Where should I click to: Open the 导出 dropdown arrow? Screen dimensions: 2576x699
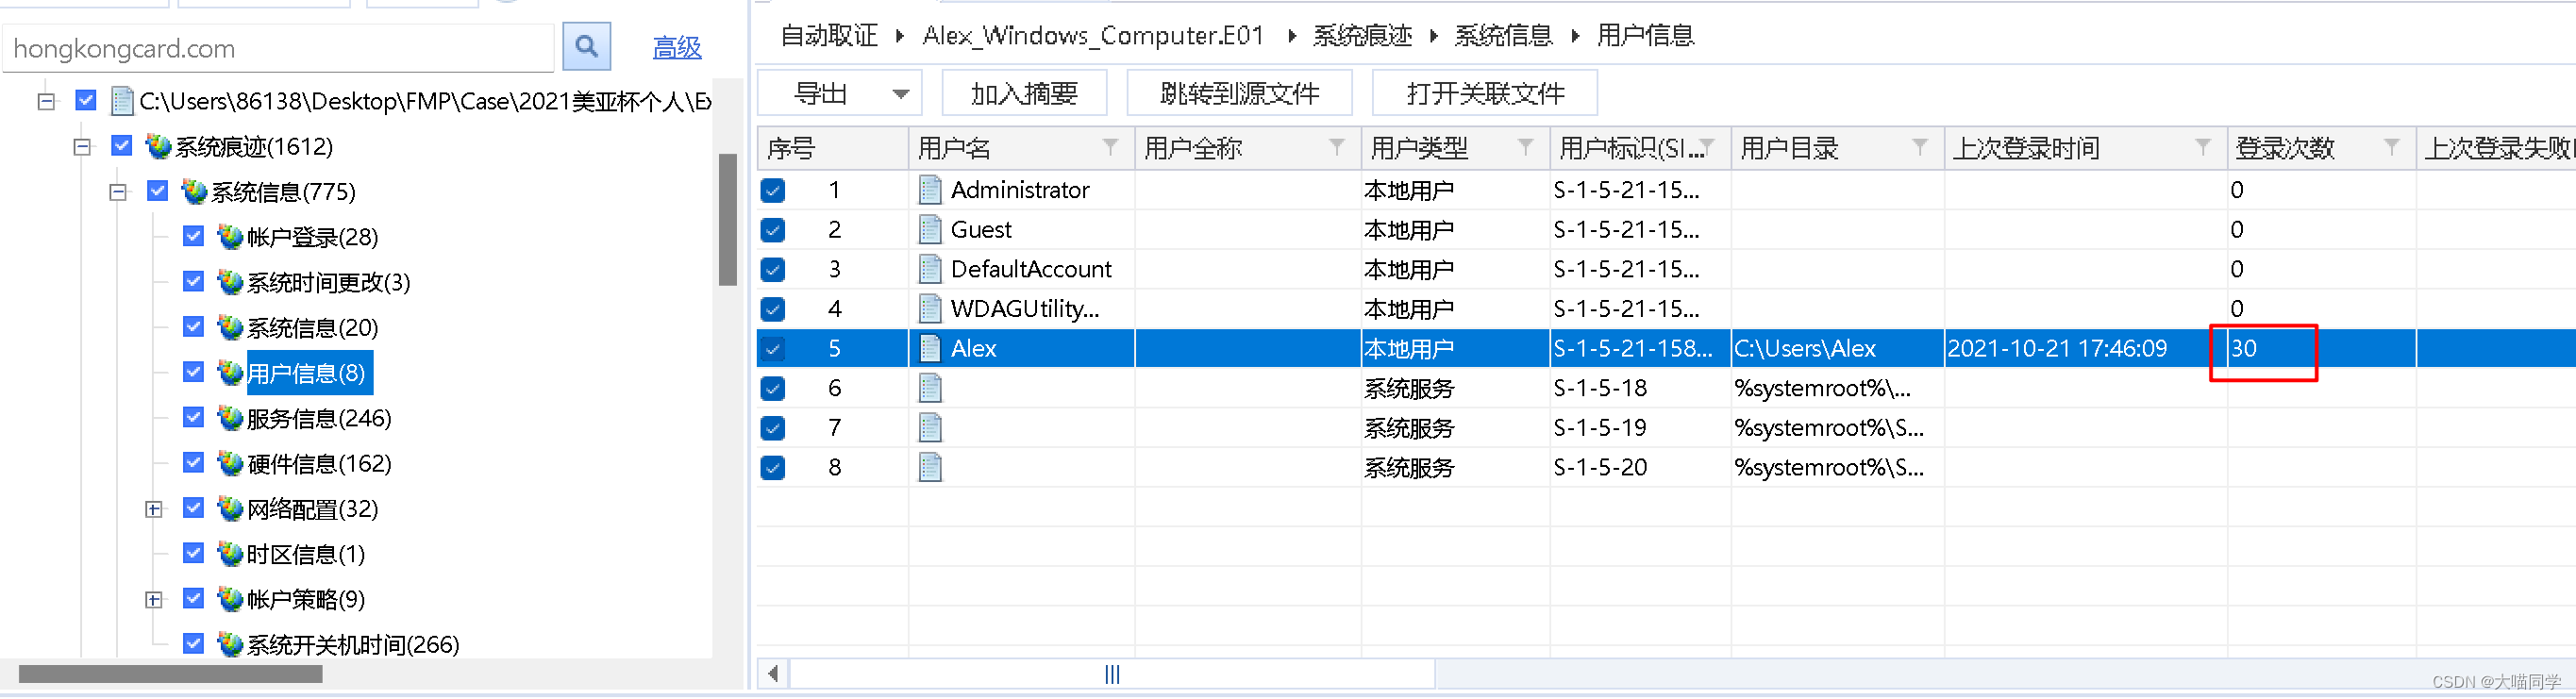(900, 94)
